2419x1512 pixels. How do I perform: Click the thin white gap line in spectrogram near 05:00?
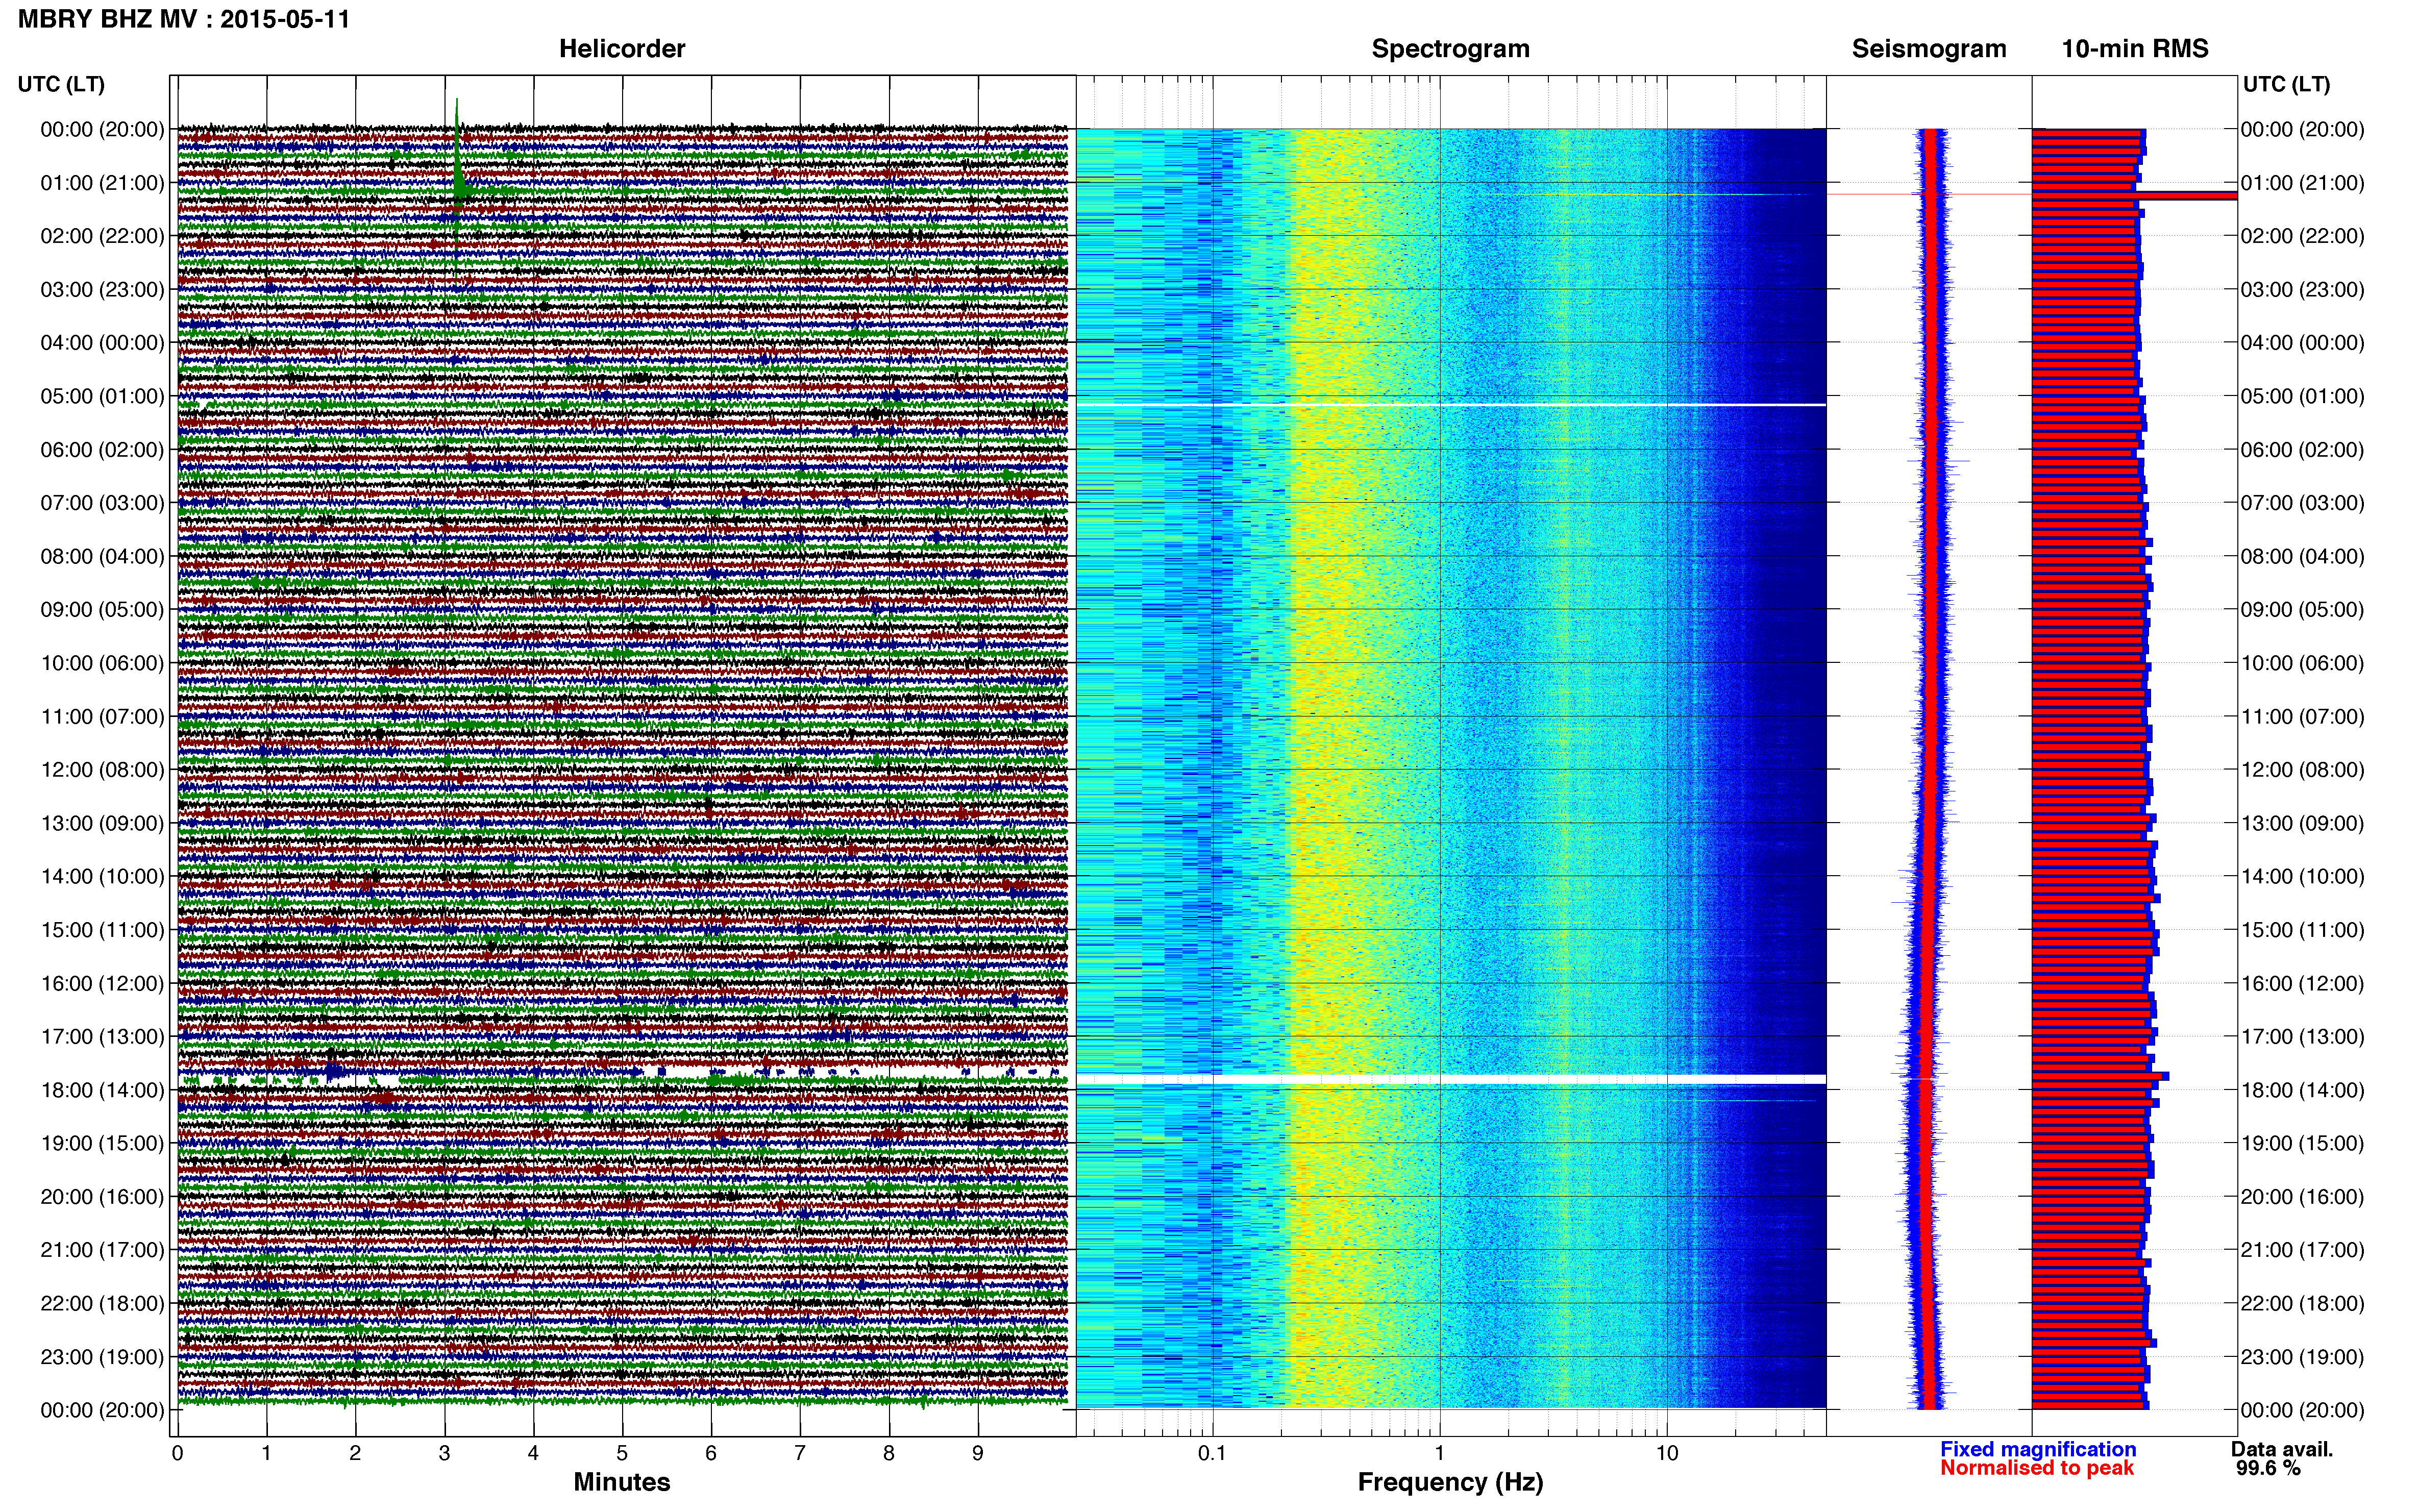pos(1451,405)
